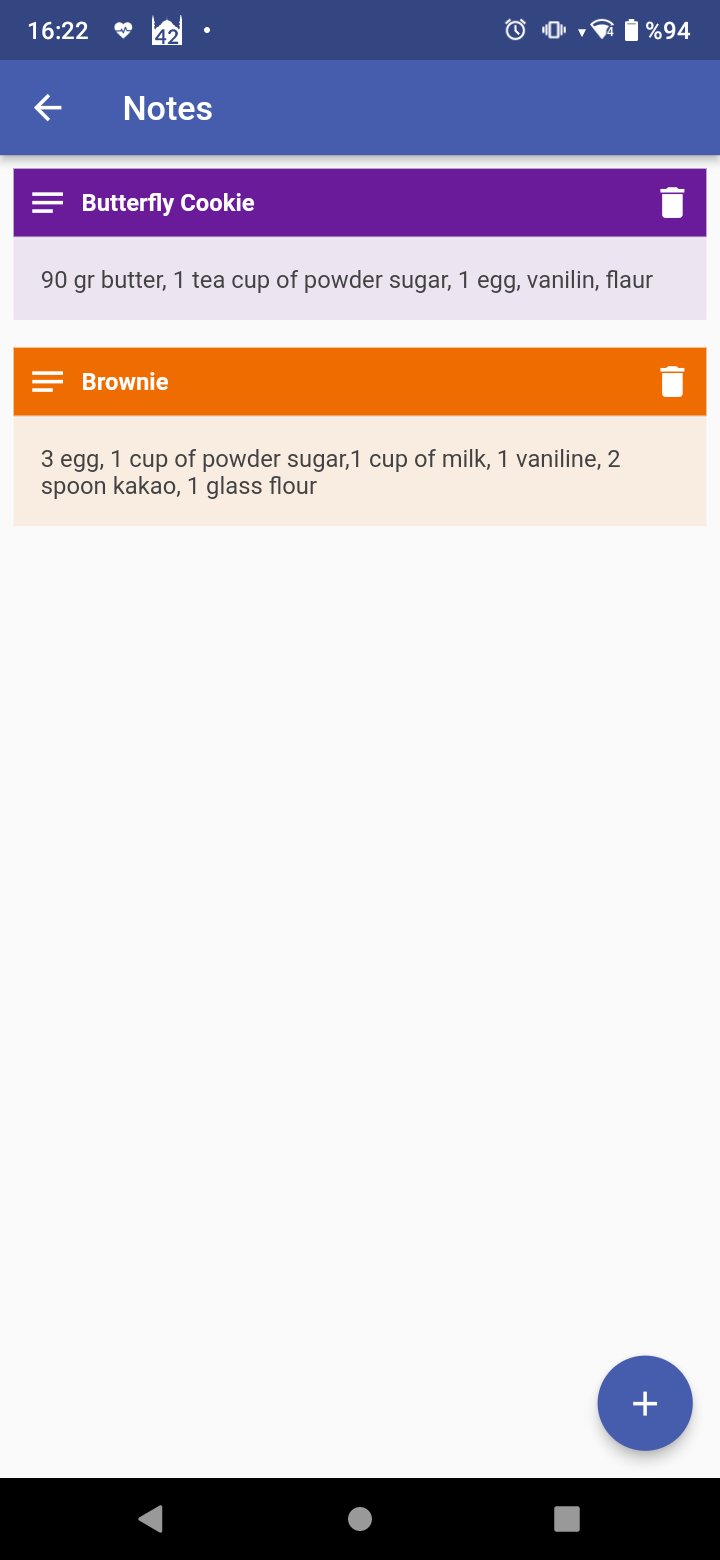720x1560 pixels.
Task: Open the Butterfly Cookie note title
Action: 168,203
